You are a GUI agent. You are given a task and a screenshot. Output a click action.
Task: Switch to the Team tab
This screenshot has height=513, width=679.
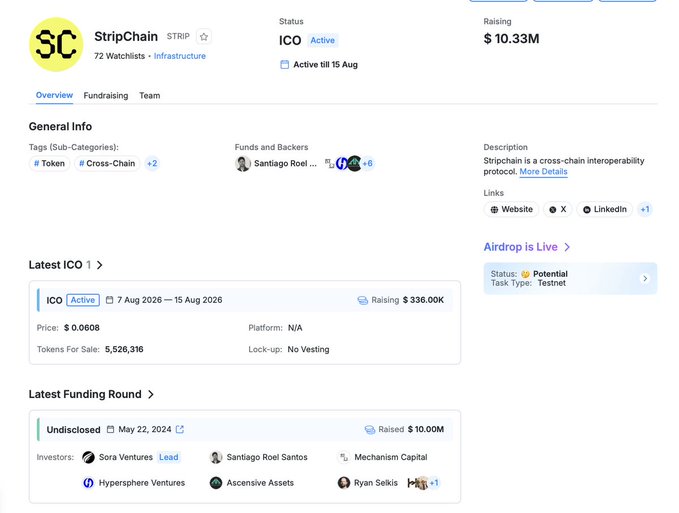tap(149, 96)
